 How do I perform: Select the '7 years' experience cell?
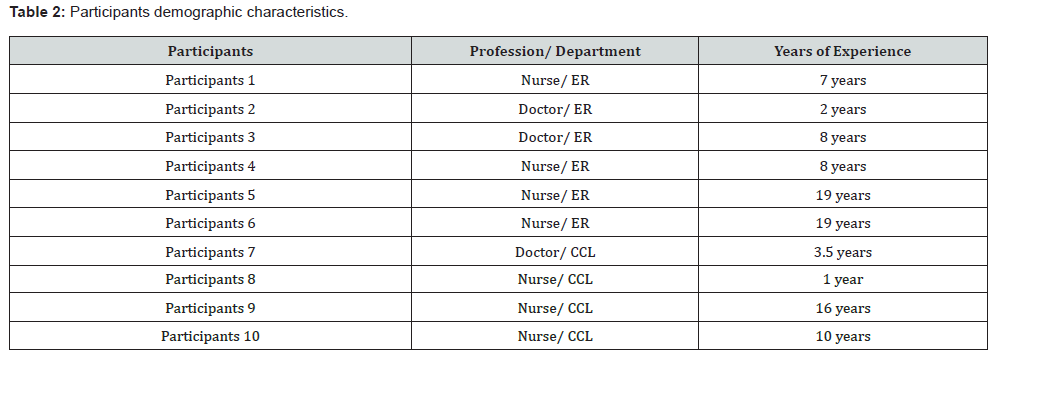[842, 80]
